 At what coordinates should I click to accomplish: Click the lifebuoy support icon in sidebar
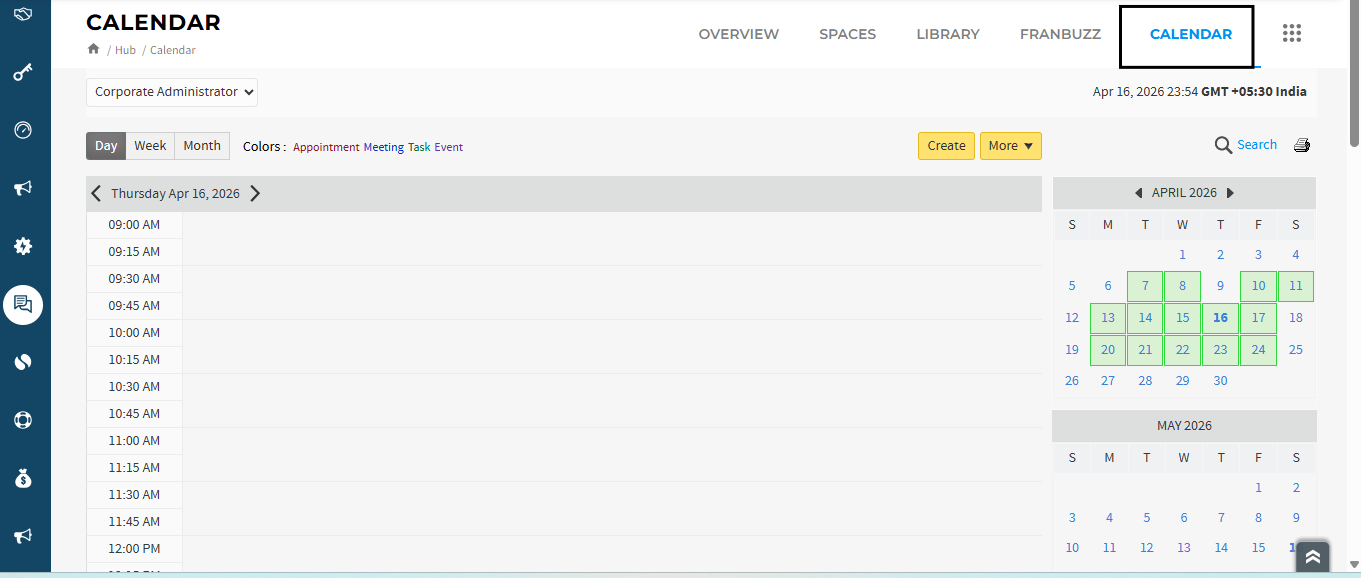click(x=24, y=420)
